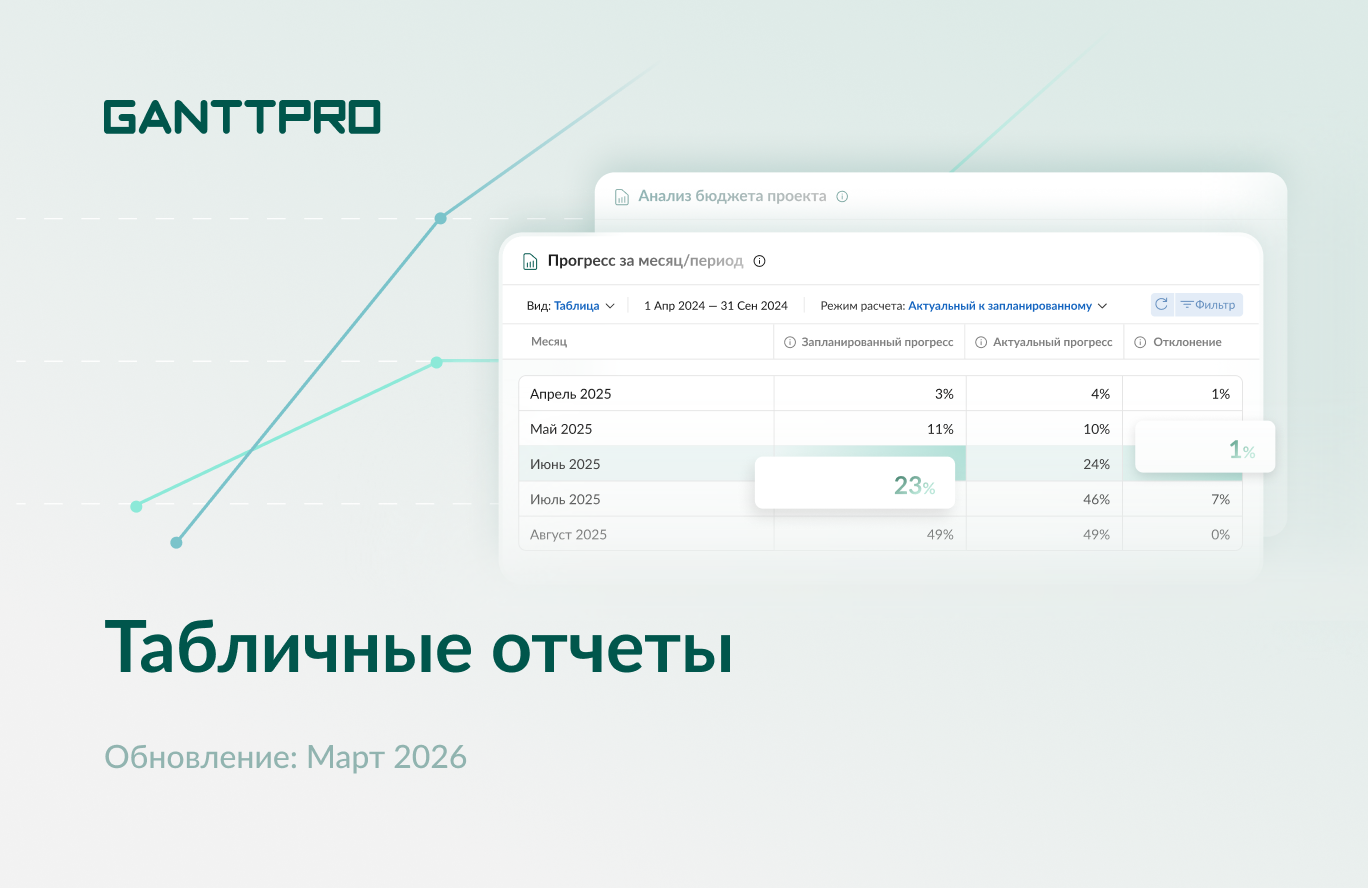Viewport: 1368px width, 888px height.
Task: Click the info icon on Отклонение column
Action: (1140, 341)
